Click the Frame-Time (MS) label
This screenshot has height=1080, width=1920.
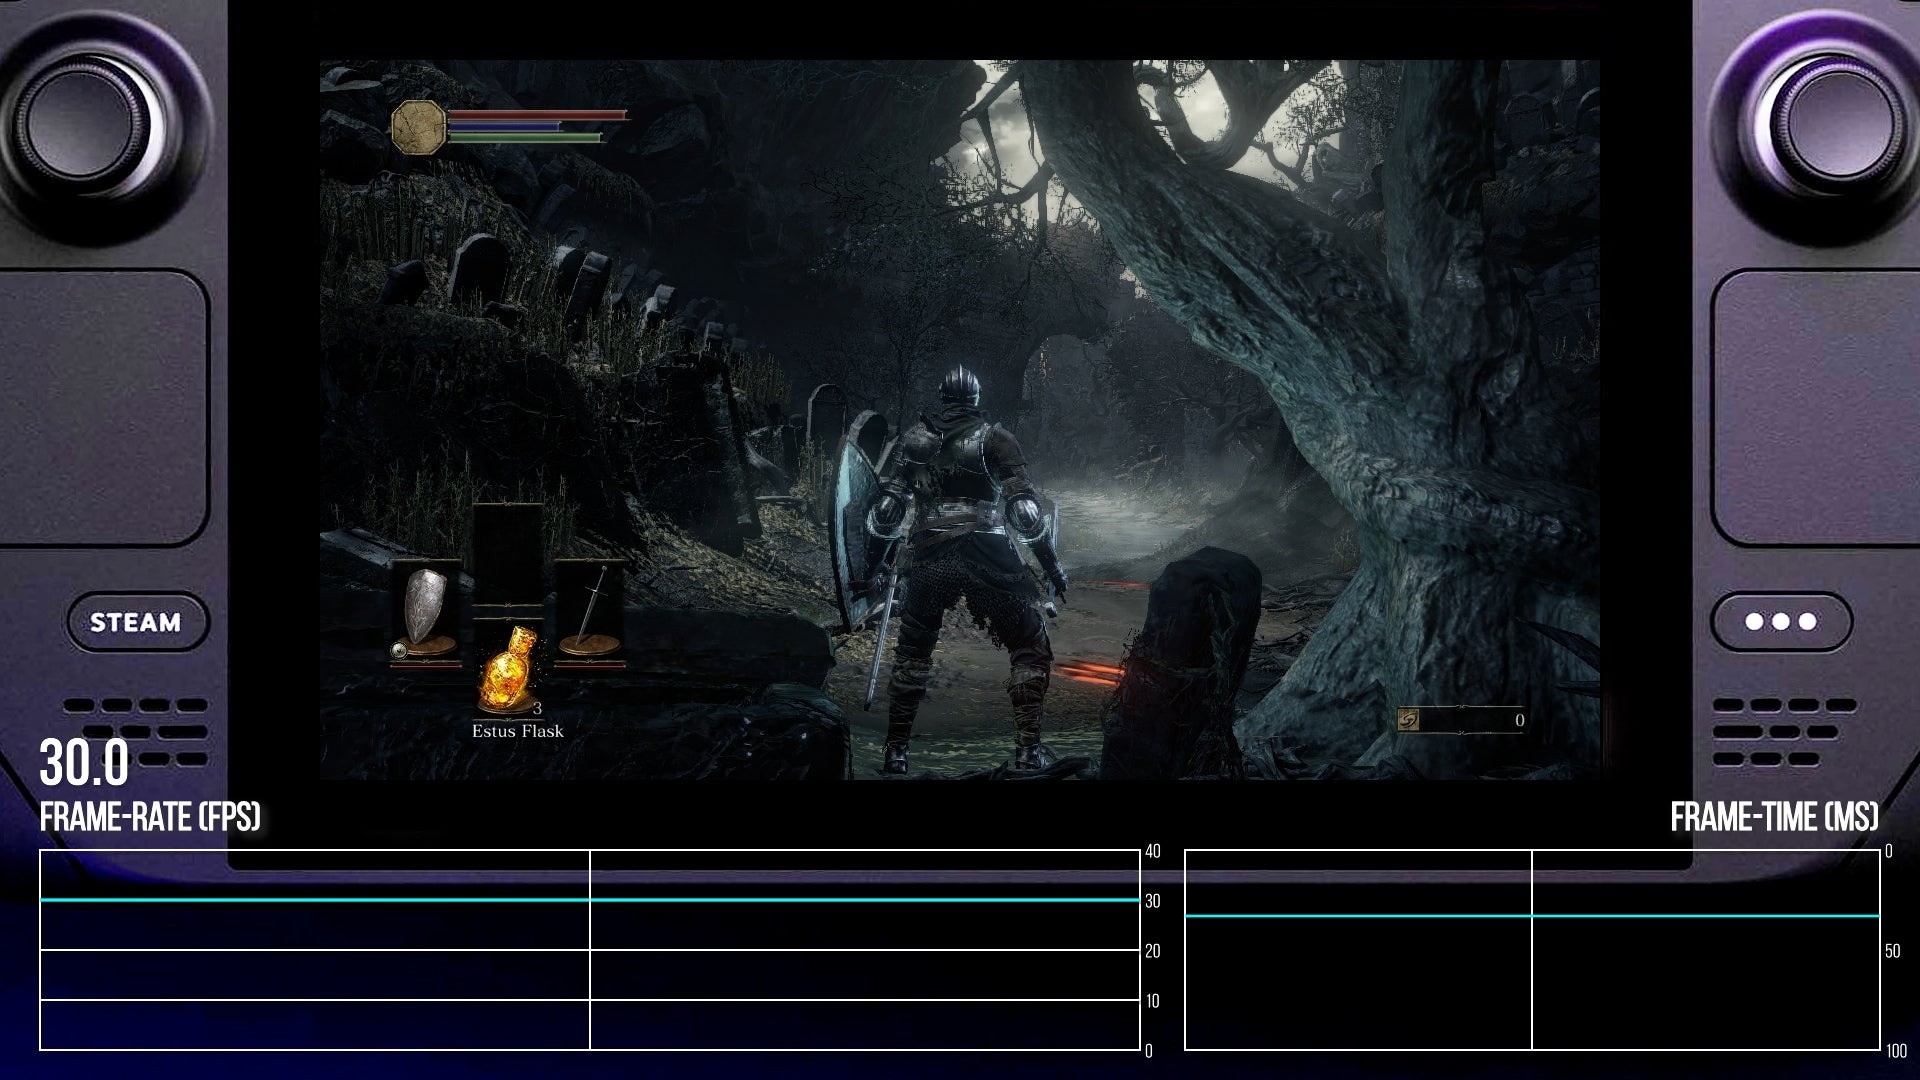(1774, 818)
